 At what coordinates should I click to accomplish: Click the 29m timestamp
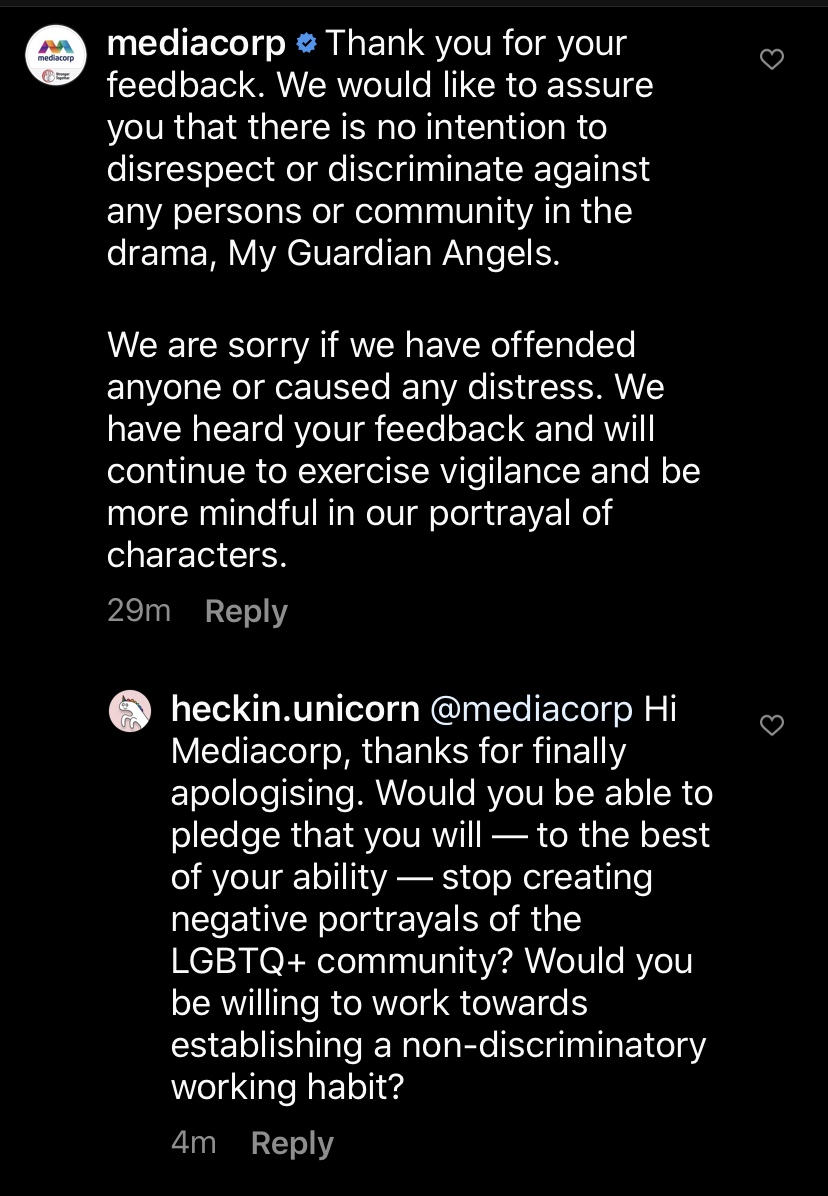coord(138,611)
